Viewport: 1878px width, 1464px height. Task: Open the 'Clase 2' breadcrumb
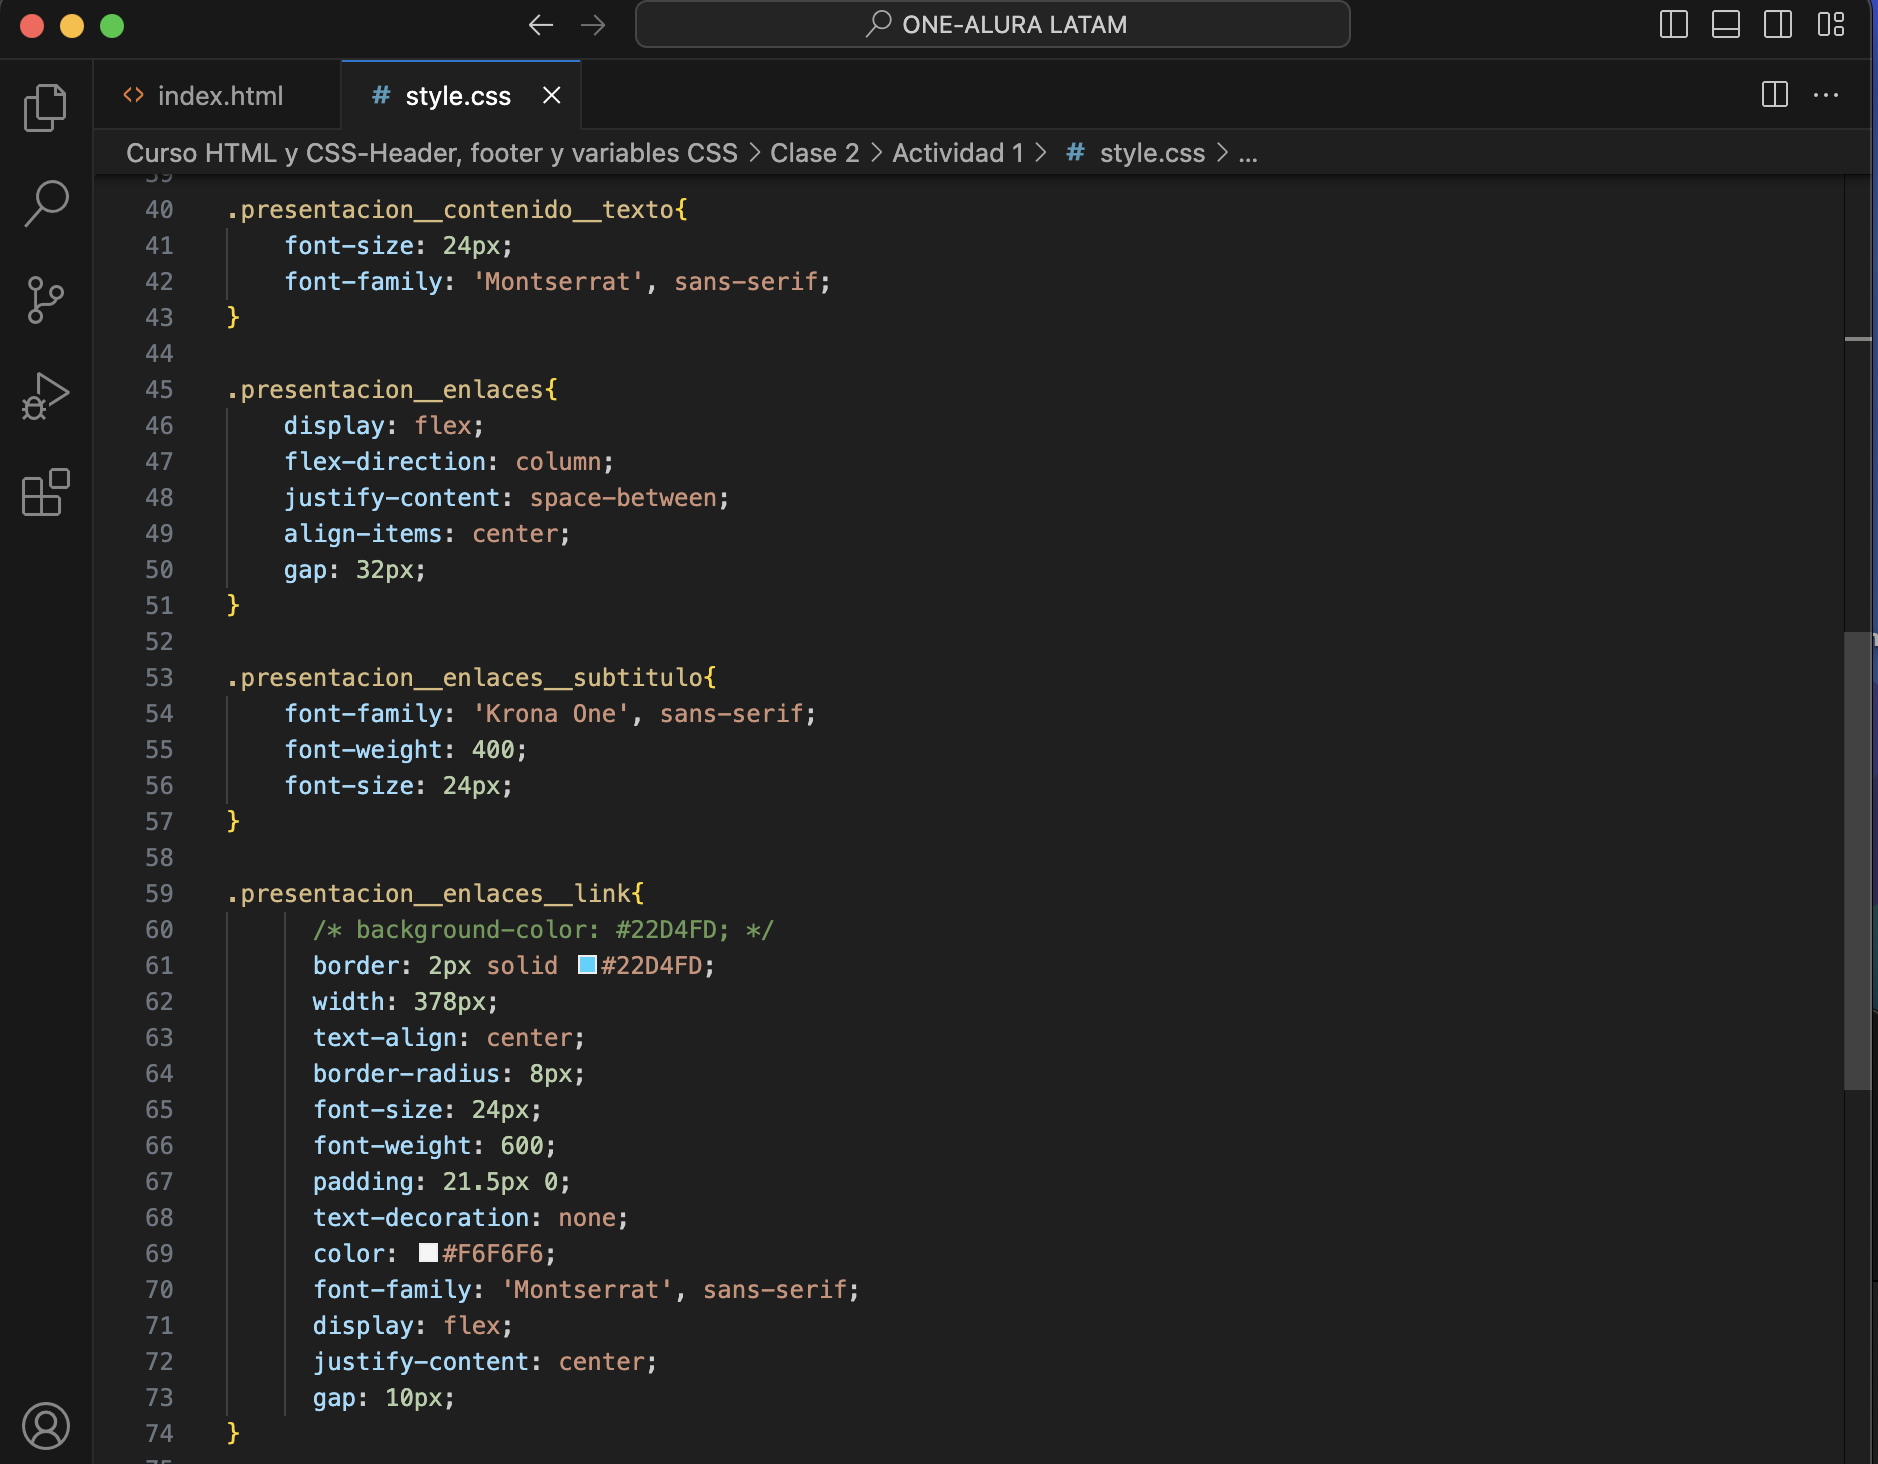[x=815, y=153]
